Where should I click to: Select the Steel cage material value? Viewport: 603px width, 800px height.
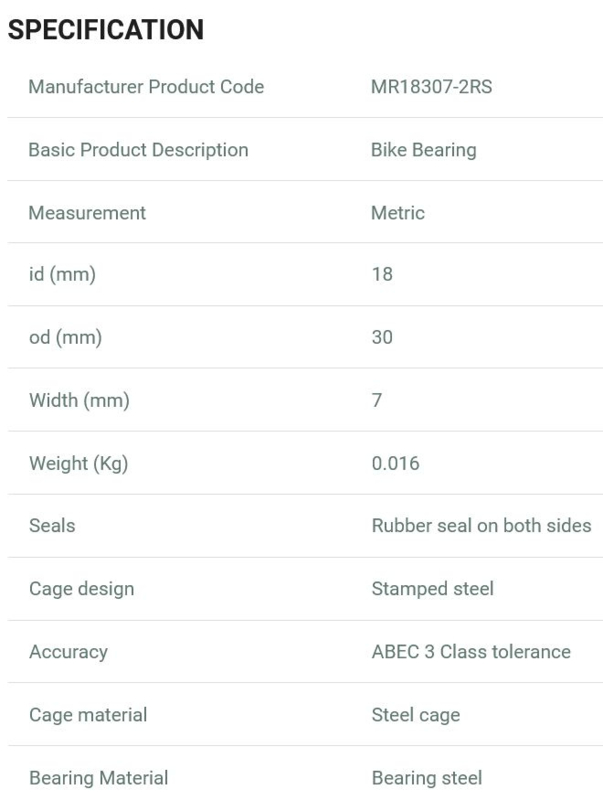[x=416, y=715]
